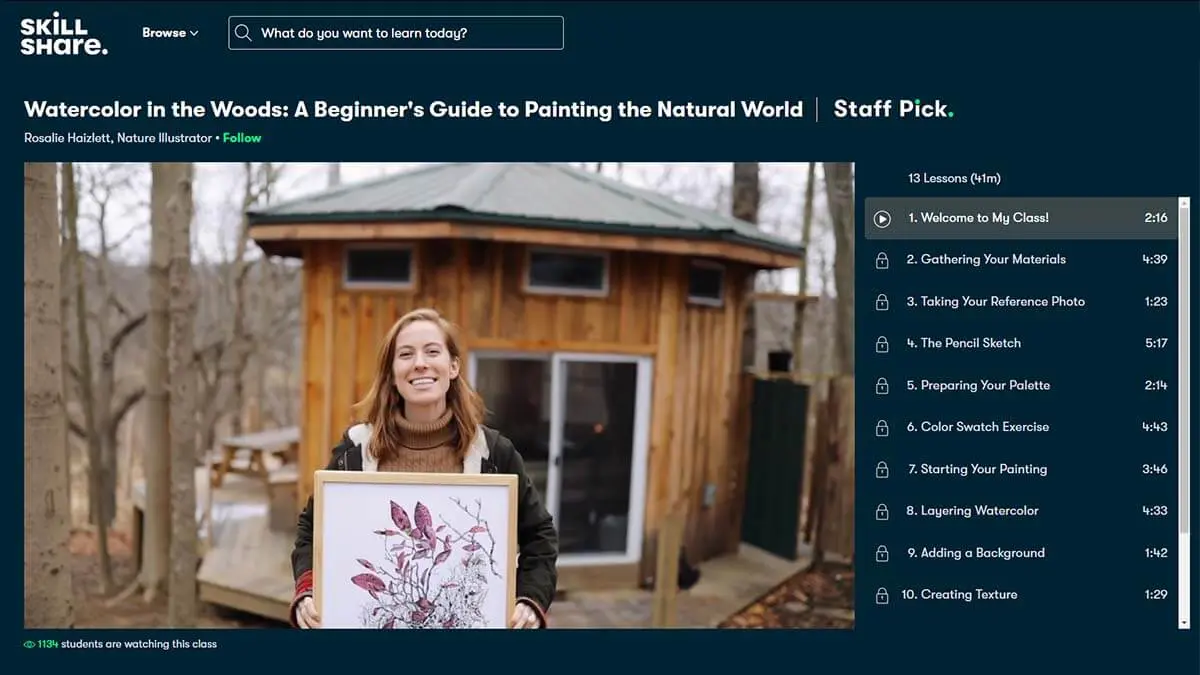
Task: Click the 1:29 duration of Creating Texture
Action: click(1156, 595)
